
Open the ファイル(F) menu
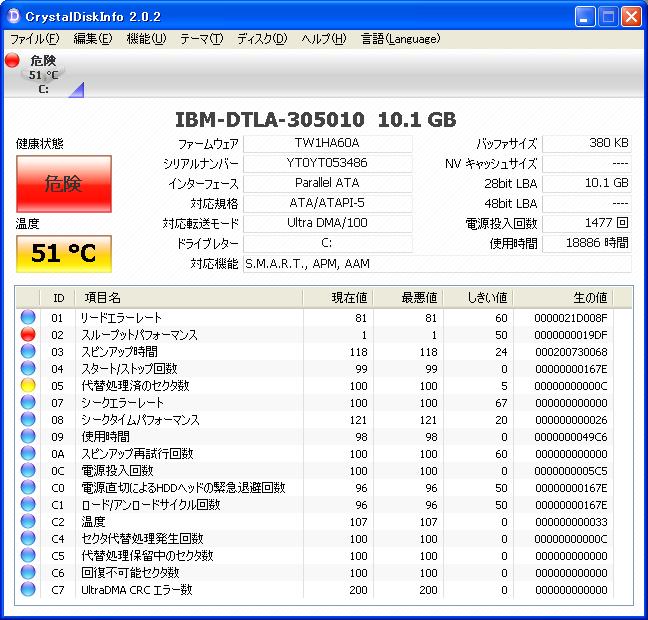(x=35, y=39)
